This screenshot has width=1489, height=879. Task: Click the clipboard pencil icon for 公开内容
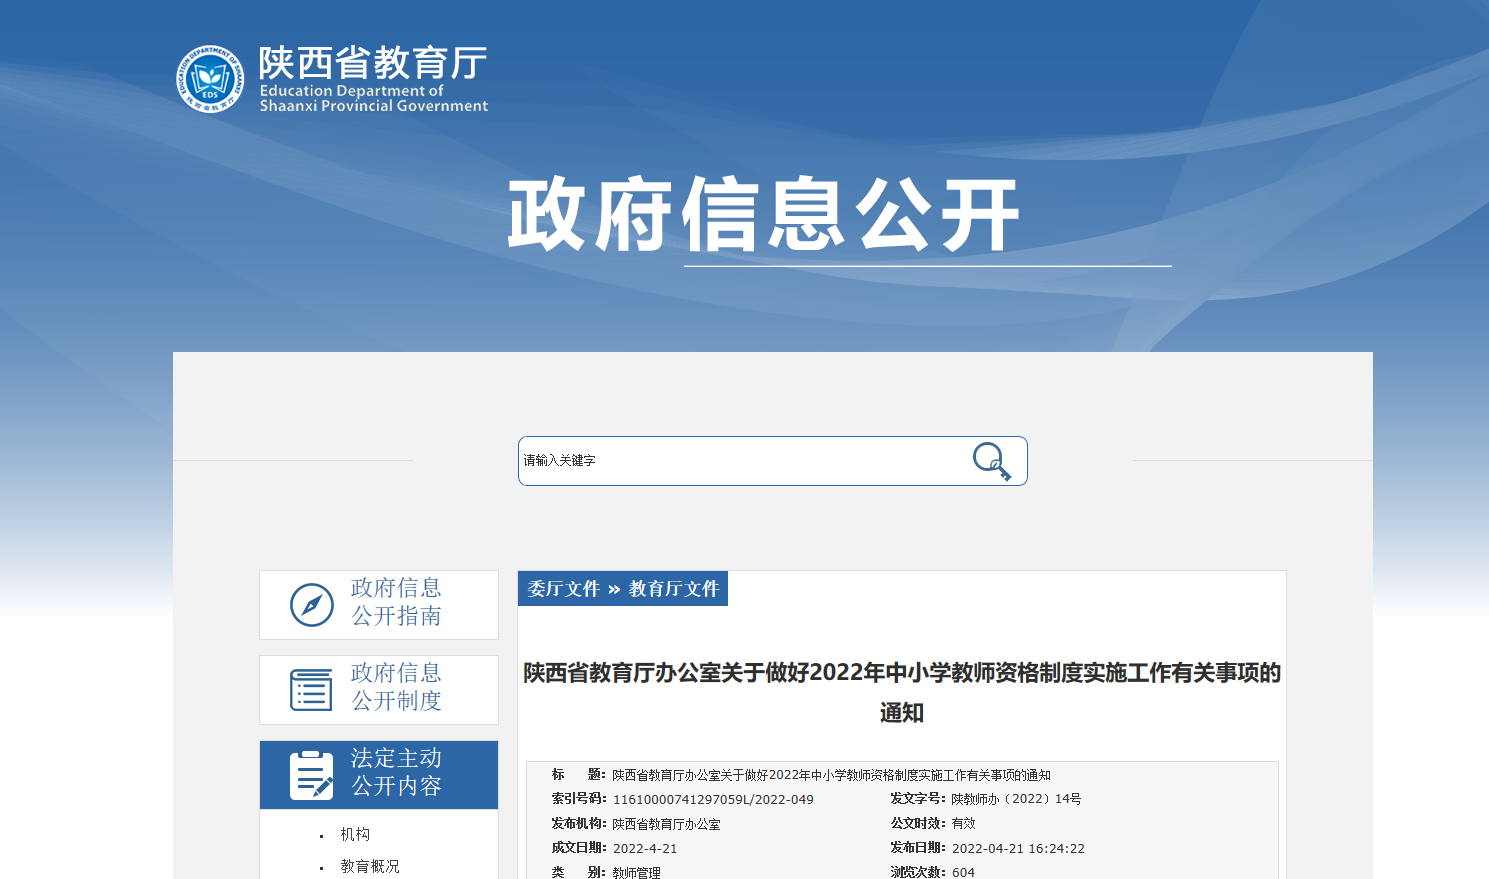point(311,775)
